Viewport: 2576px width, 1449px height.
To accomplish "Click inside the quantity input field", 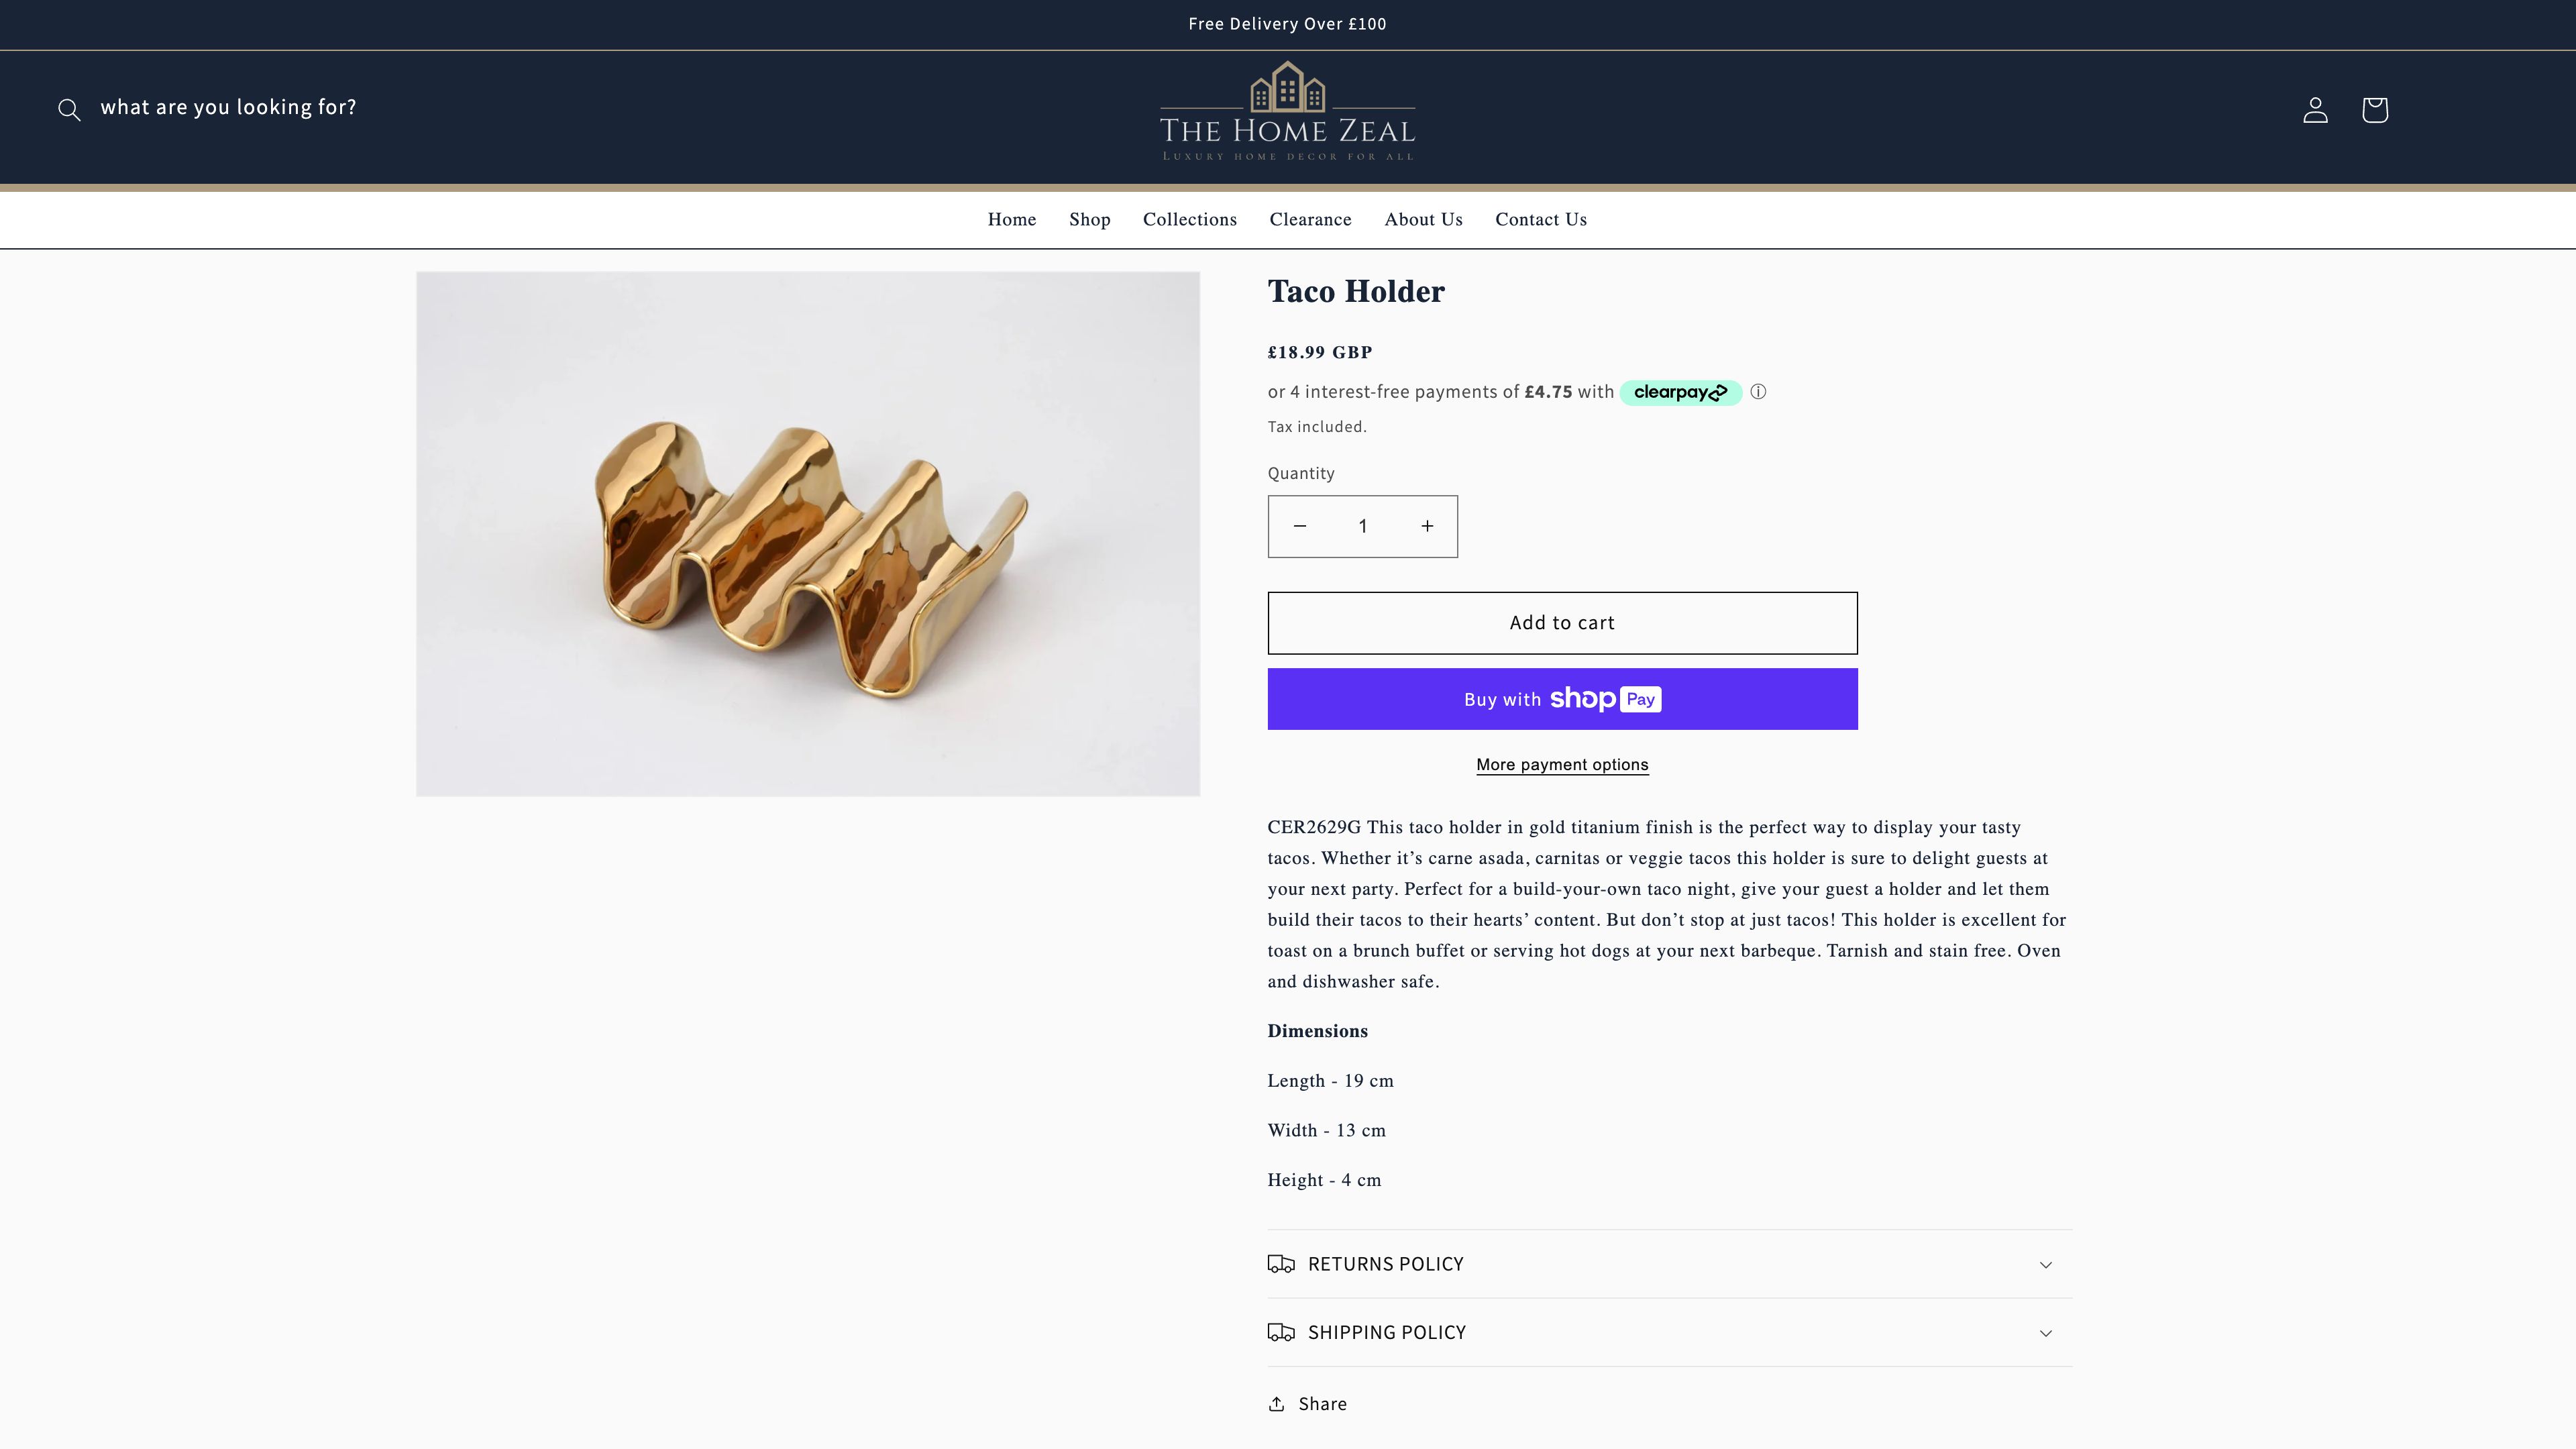I will click(x=1362, y=526).
